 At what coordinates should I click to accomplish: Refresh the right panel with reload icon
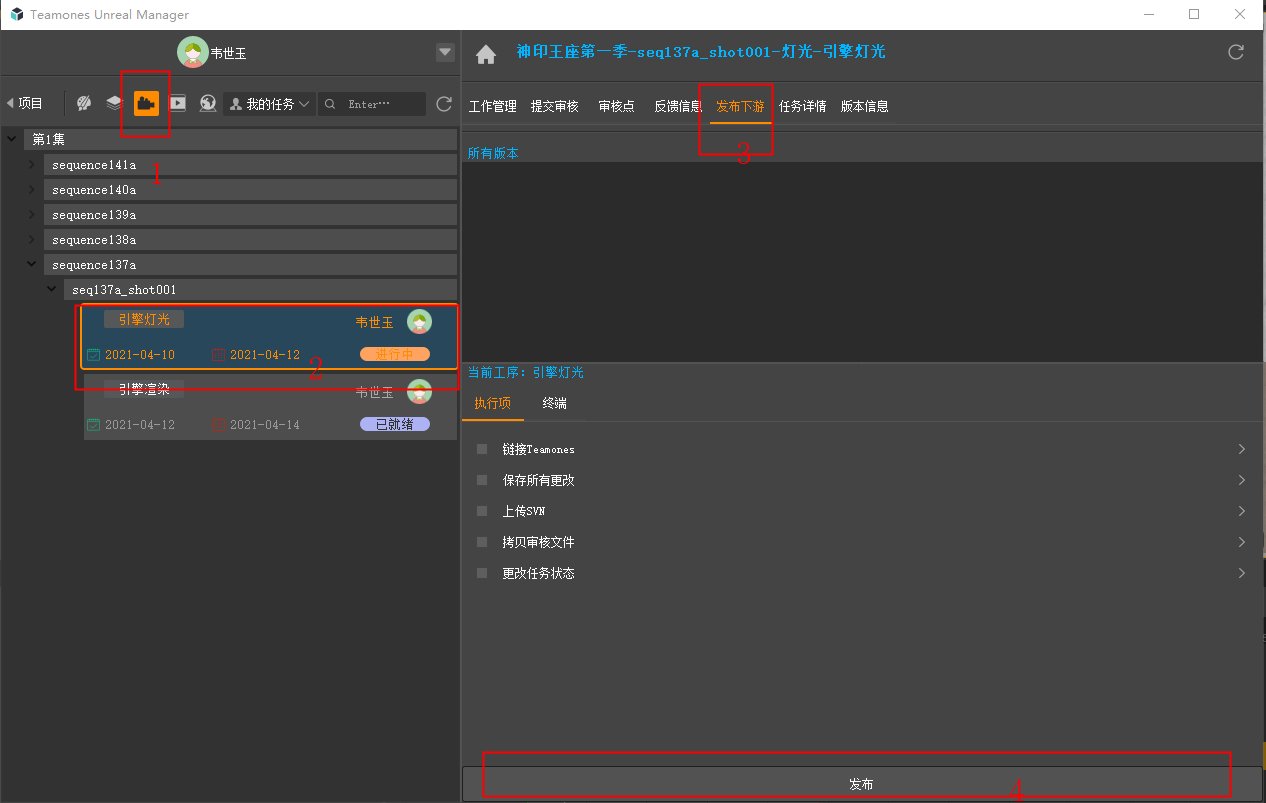[1236, 53]
